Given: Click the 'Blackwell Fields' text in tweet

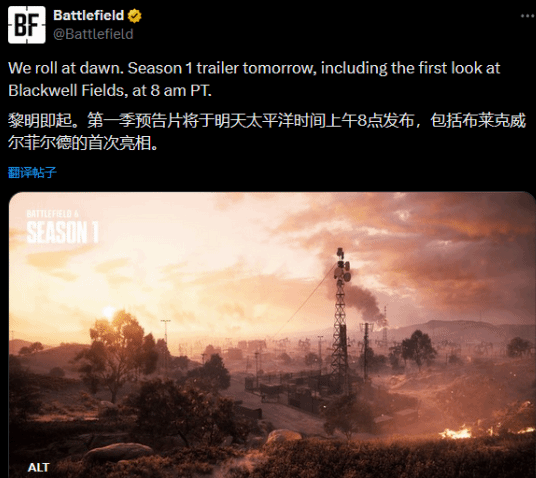Looking at the screenshot, I should [x=66, y=91].
